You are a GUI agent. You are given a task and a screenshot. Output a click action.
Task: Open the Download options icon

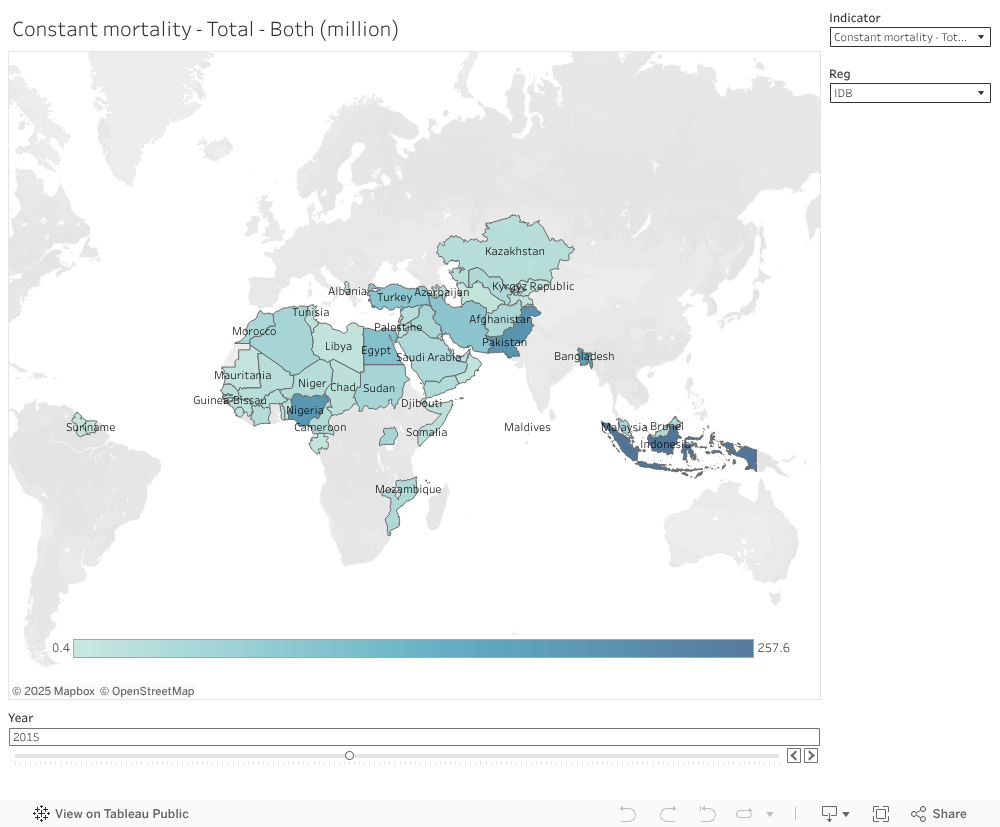point(835,814)
